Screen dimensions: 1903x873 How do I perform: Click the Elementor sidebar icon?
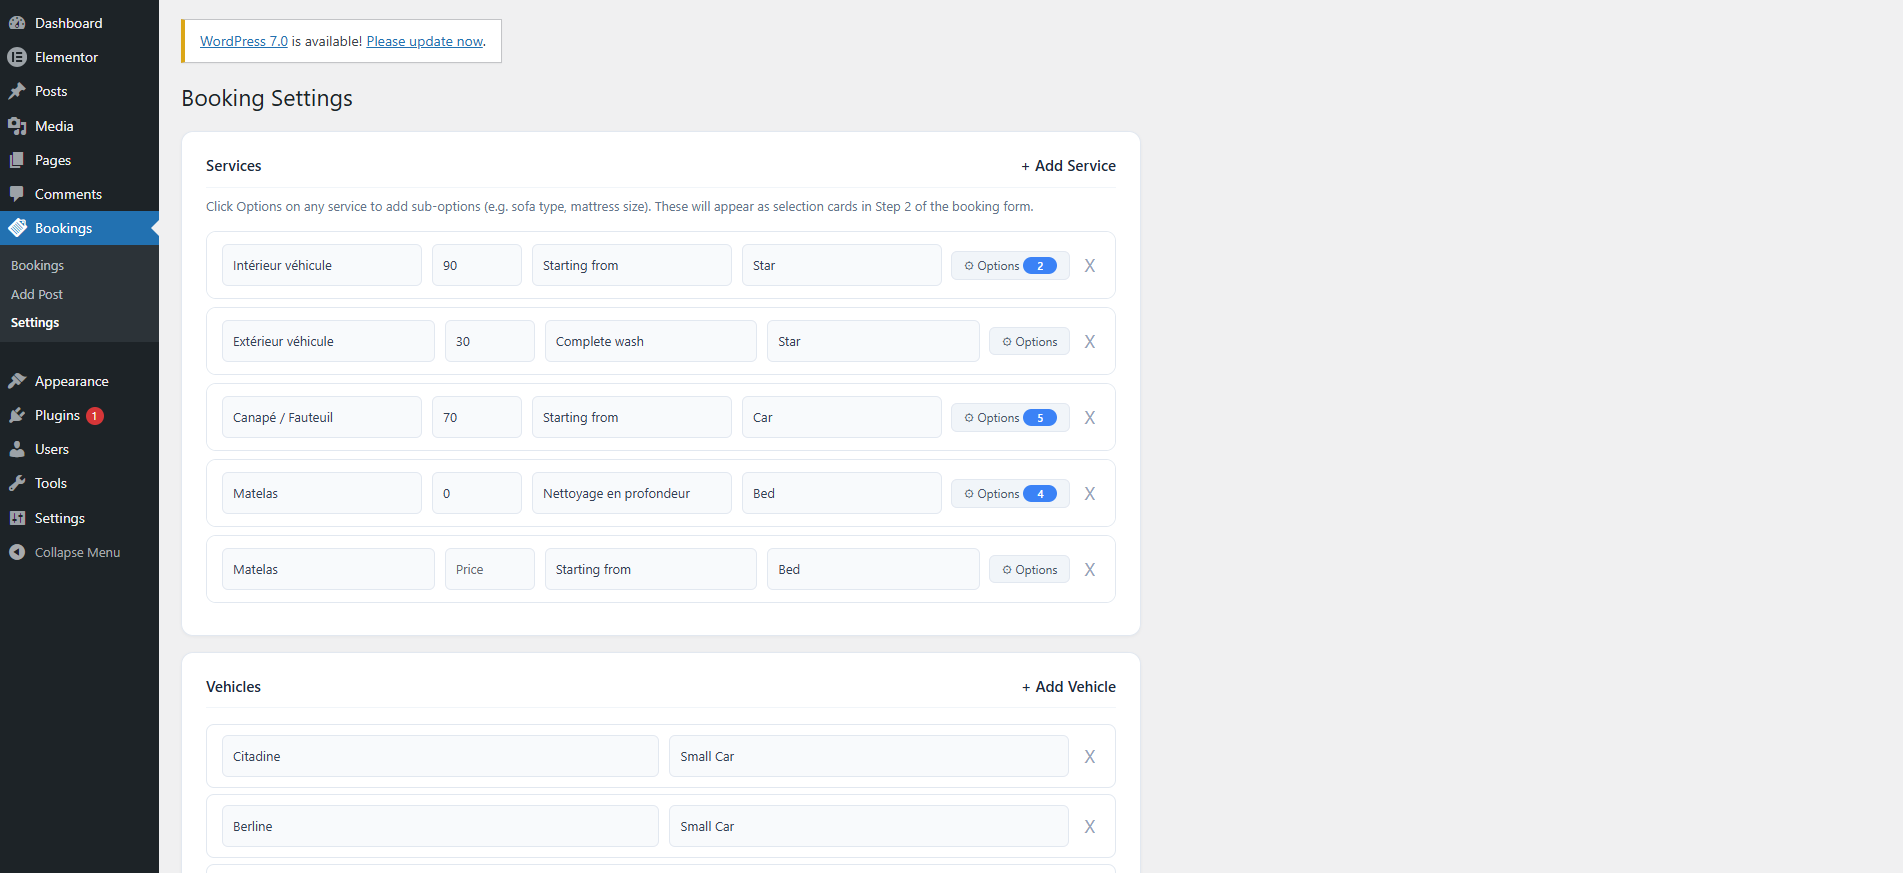point(17,57)
